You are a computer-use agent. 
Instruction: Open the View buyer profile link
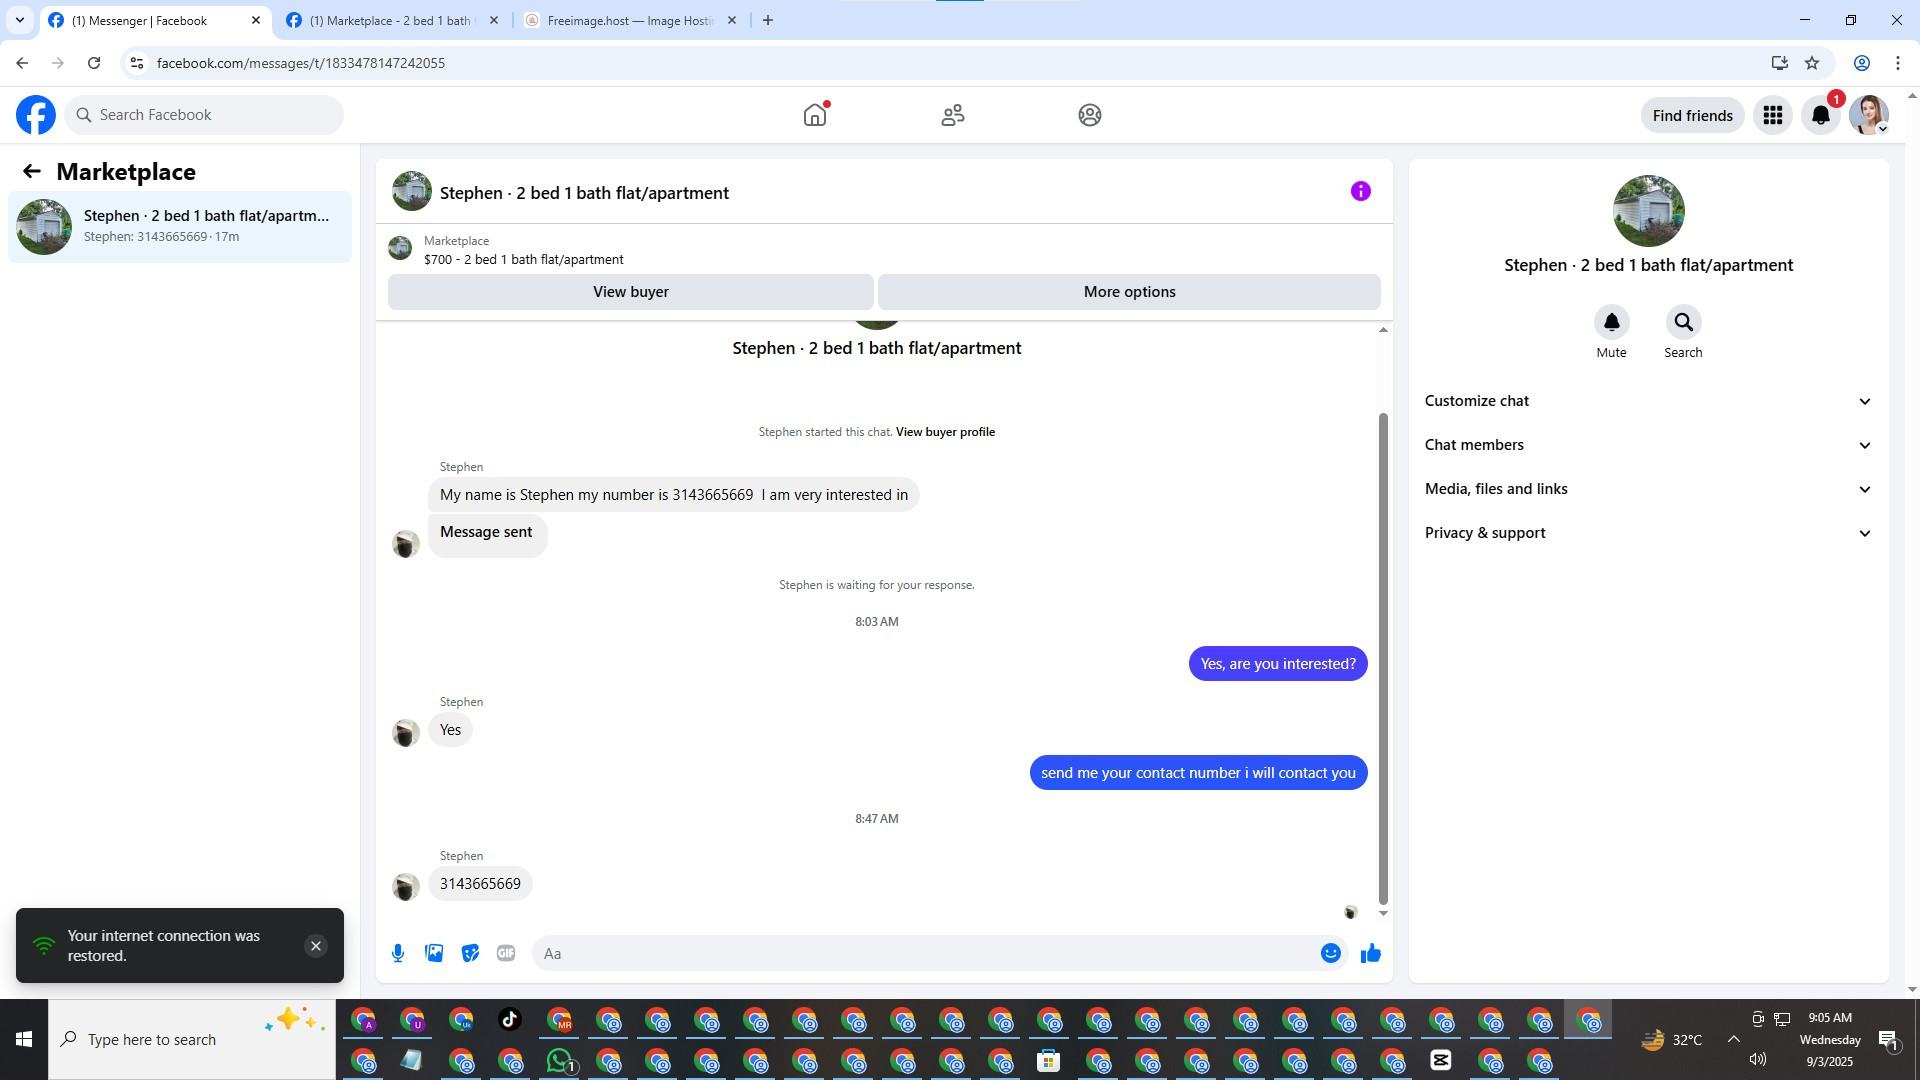945,432
